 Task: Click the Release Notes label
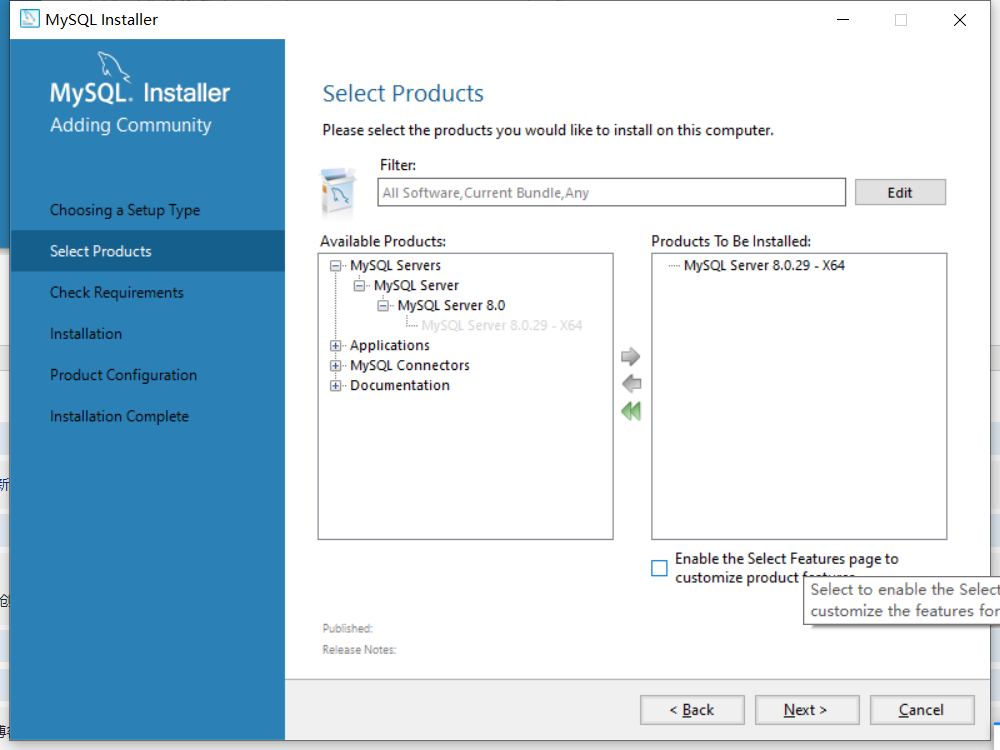(x=359, y=650)
